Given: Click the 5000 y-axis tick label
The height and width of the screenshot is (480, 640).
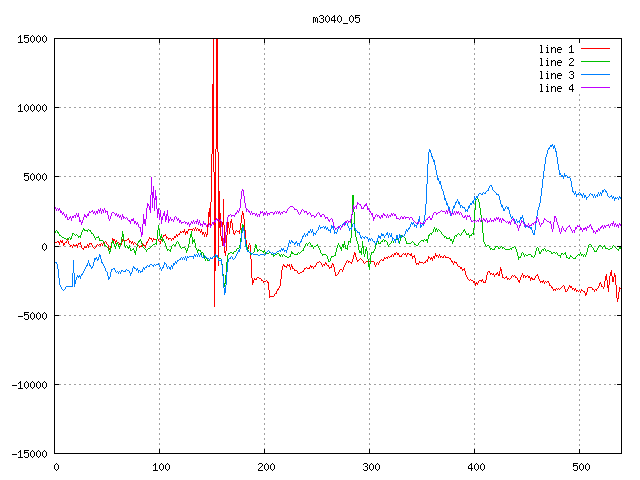Looking at the screenshot, I should pos(35,177).
